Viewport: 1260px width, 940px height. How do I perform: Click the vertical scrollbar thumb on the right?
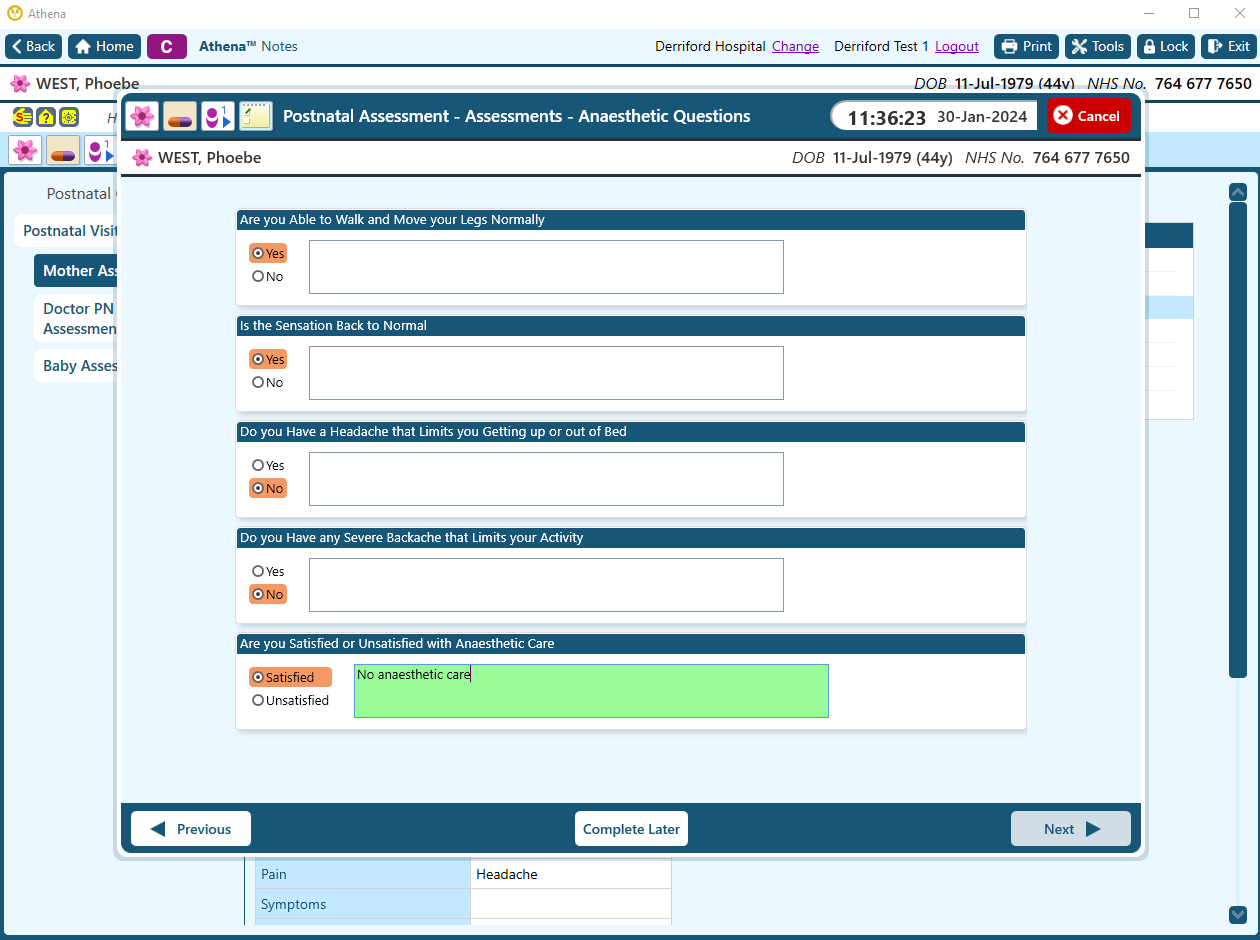[1238, 440]
